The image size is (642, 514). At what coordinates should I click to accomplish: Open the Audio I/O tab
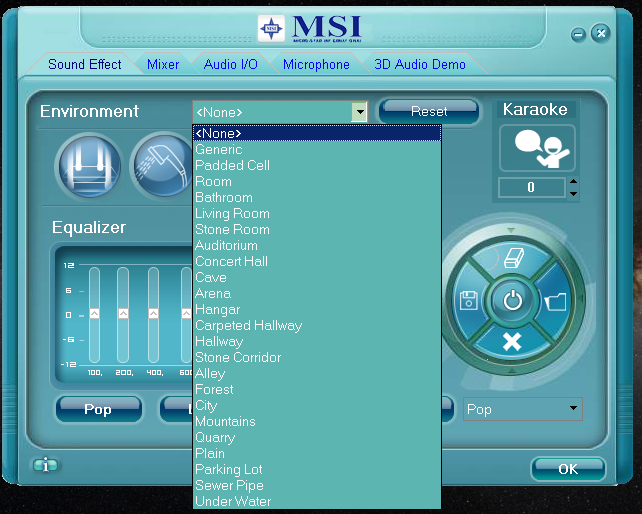click(231, 64)
